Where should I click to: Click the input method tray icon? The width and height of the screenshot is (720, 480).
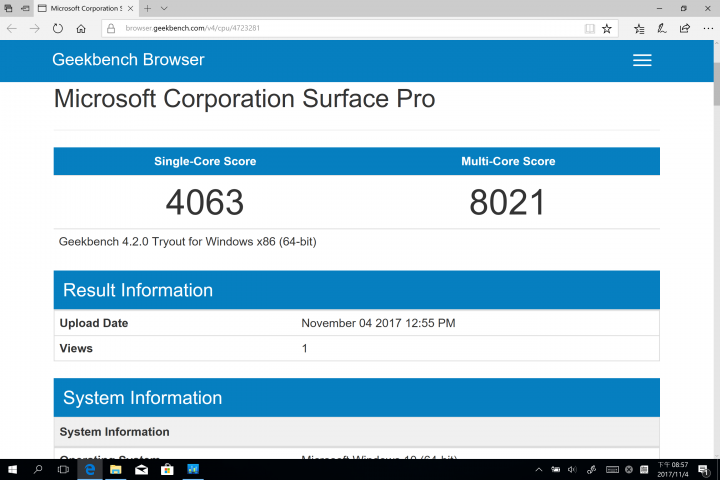(644, 469)
